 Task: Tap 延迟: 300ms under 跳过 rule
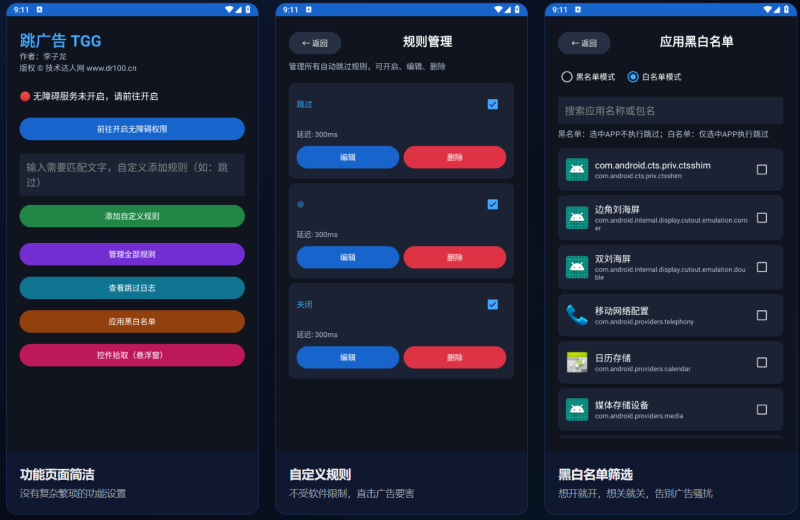[317, 134]
